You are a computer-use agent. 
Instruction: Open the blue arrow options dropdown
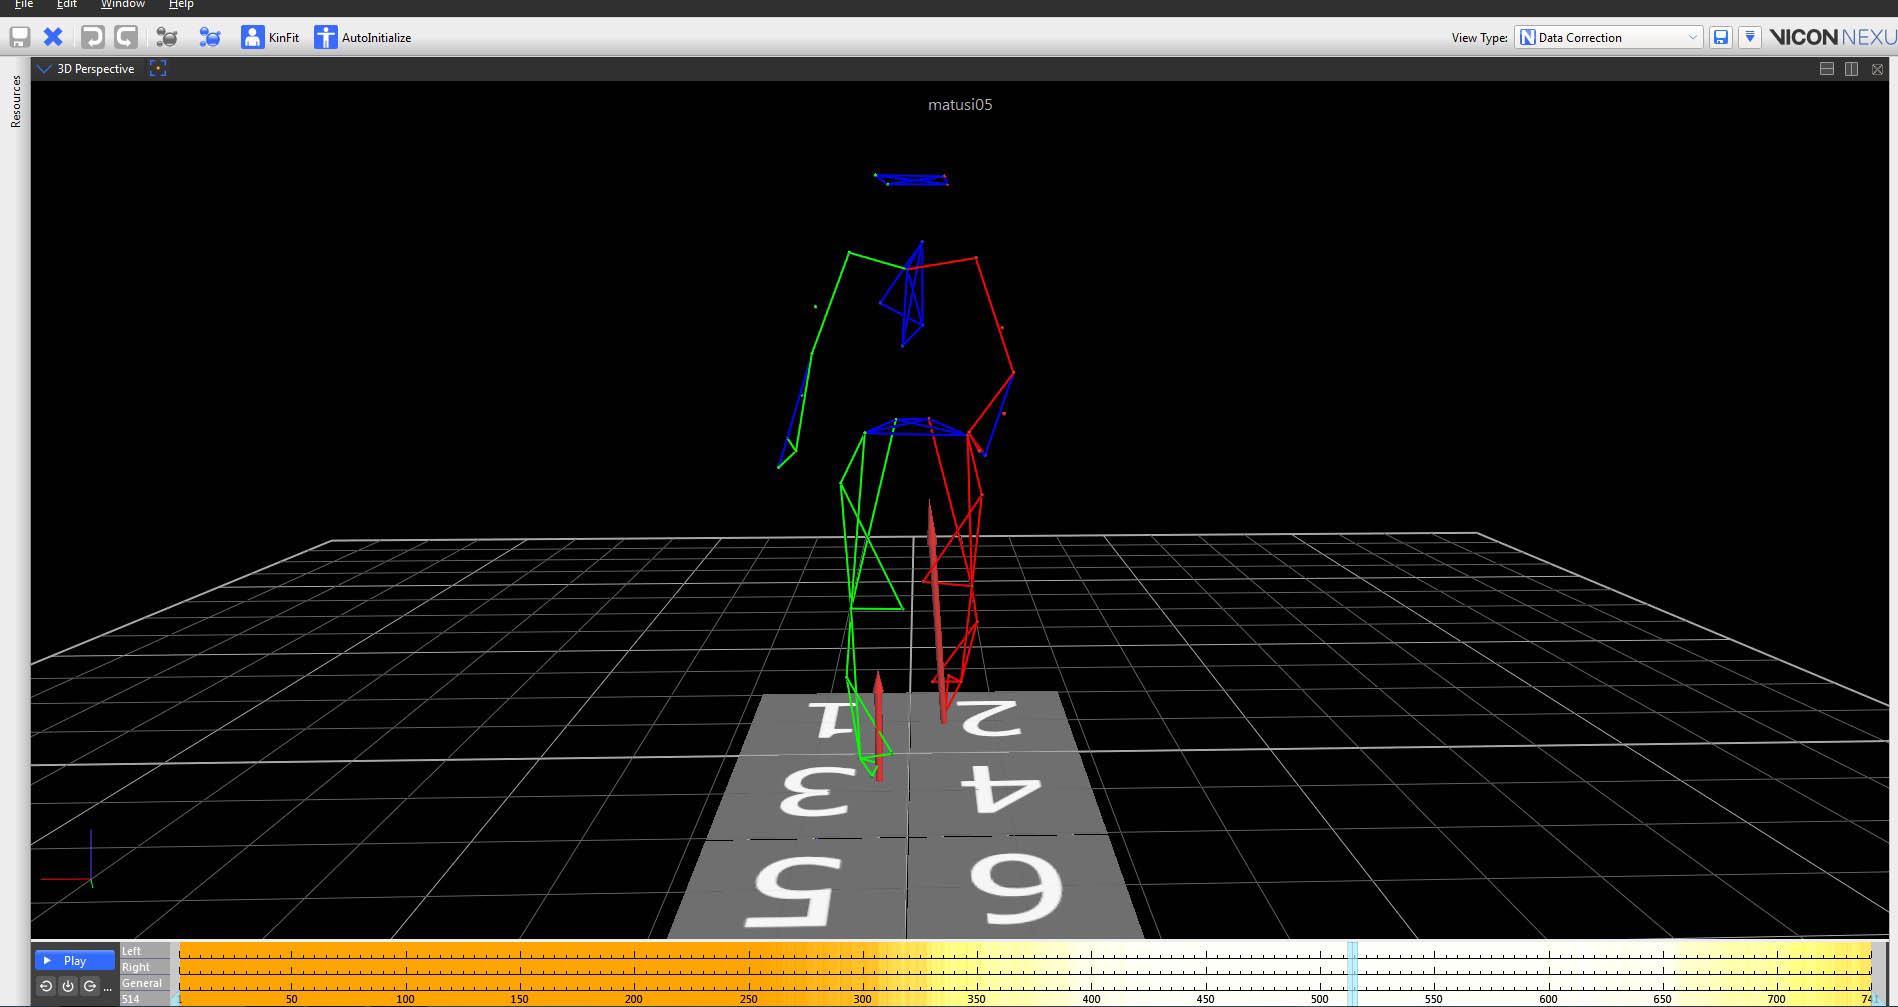[1749, 37]
